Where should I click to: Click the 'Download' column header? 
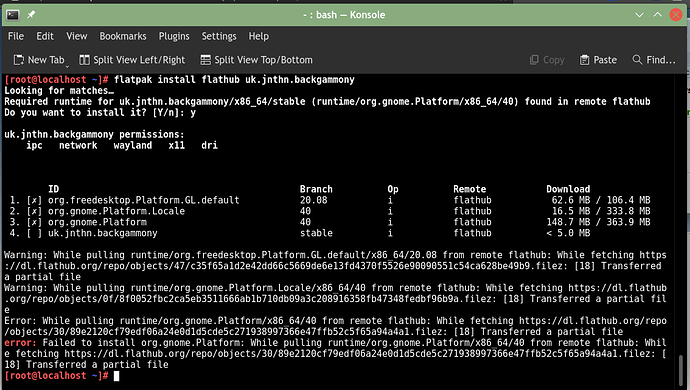(x=568, y=189)
